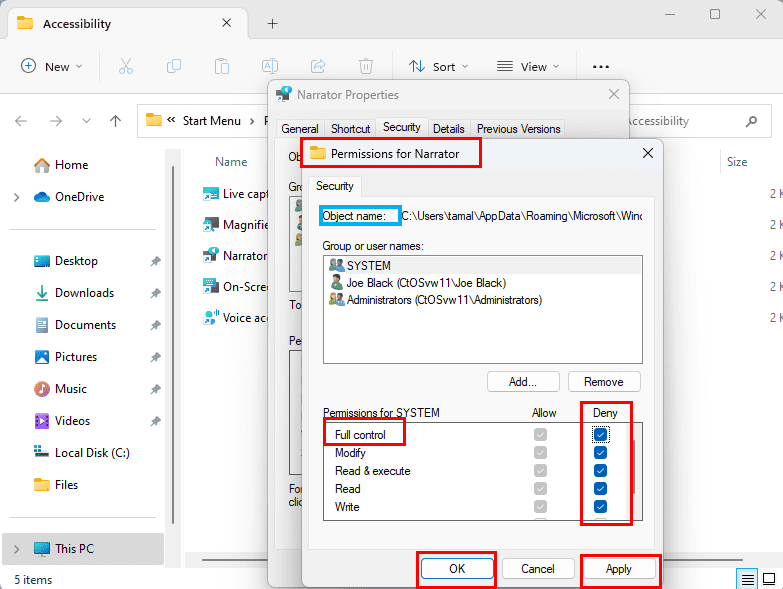783x589 pixels.
Task: Toggle Deny checkbox for Modify permission
Action: [x=600, y=453]
